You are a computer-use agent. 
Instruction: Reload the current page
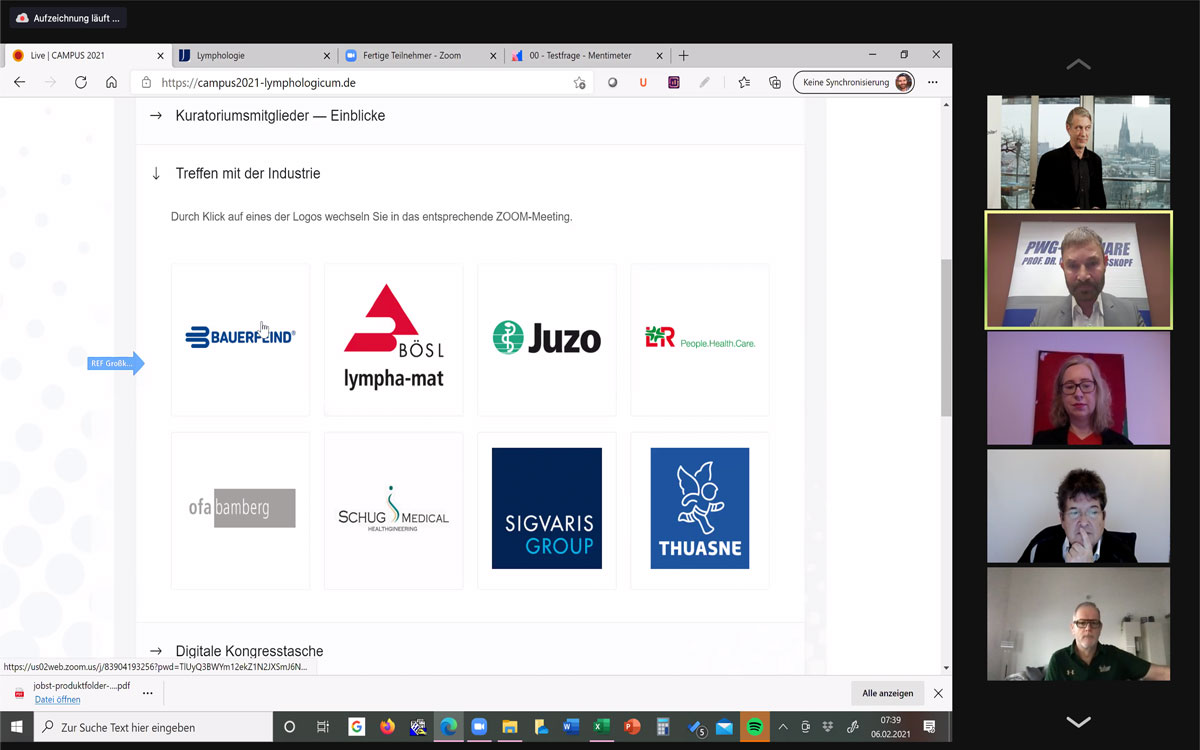(81, 82)
